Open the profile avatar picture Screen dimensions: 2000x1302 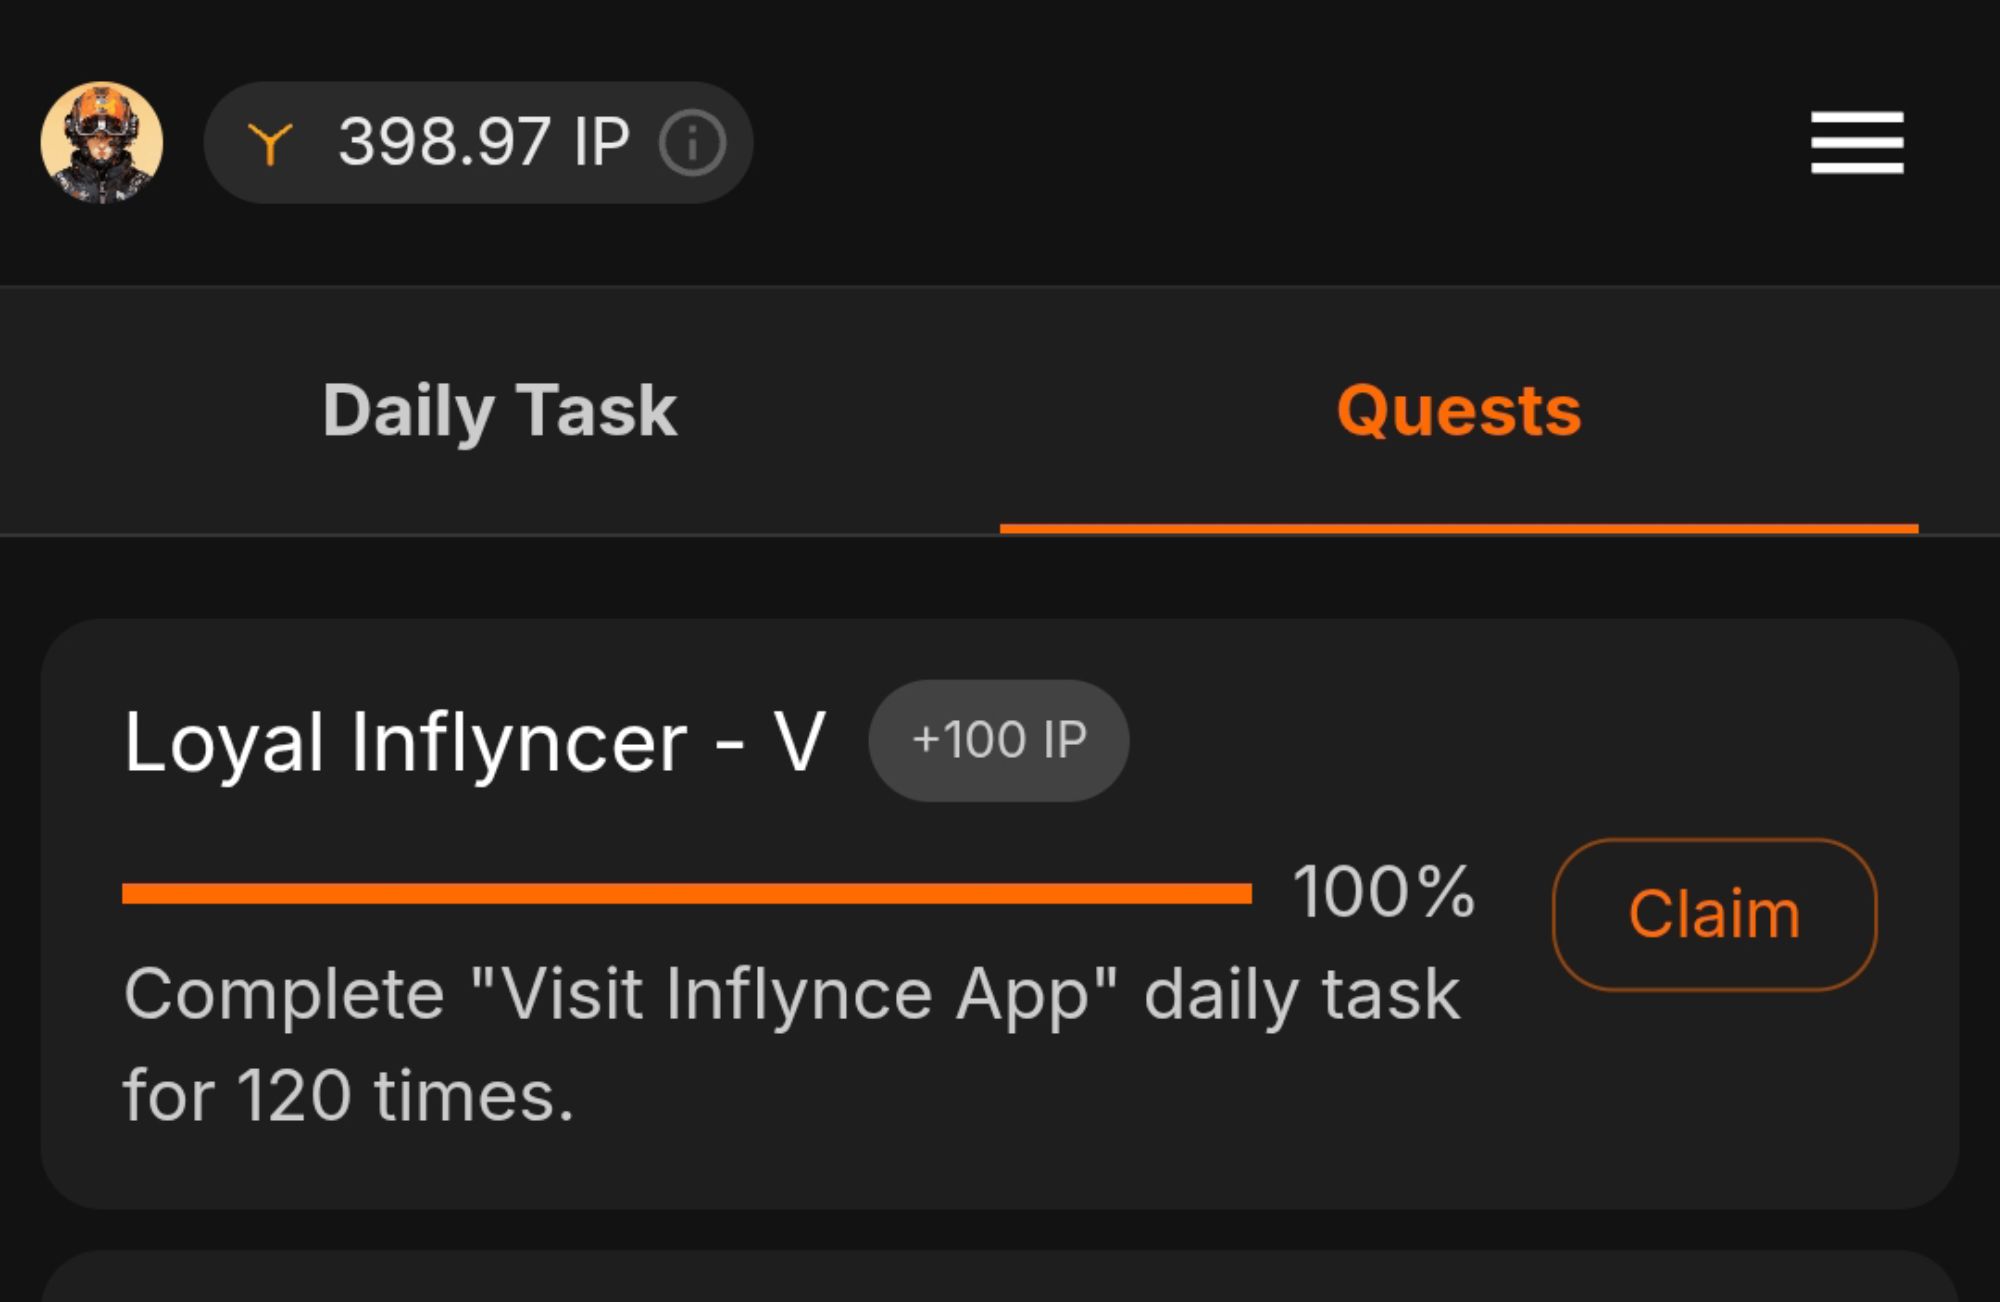click(x=101, y=143)
